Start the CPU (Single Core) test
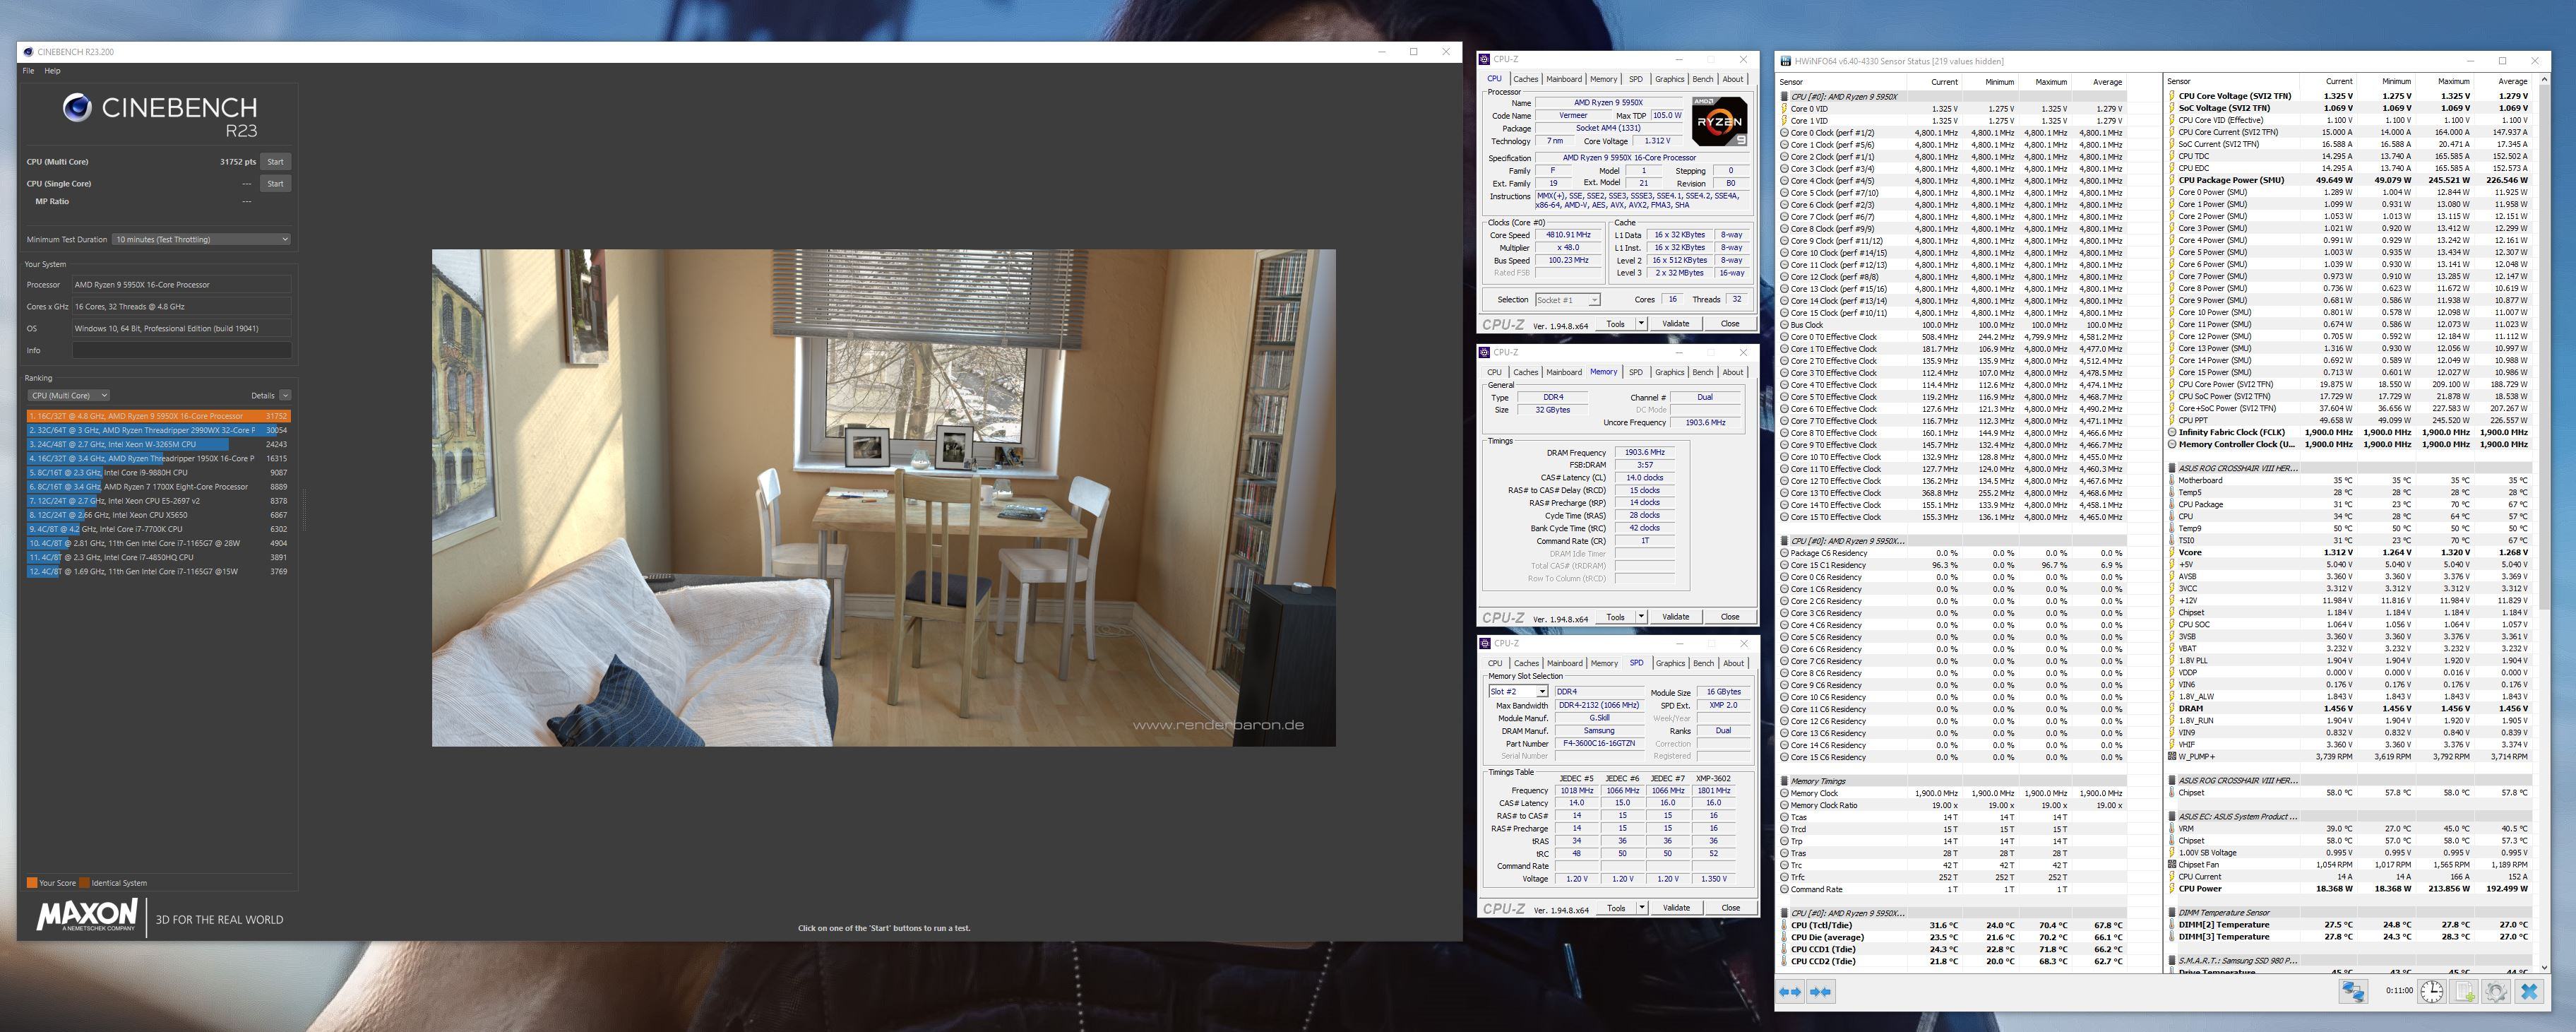The image size is (2576, 1032). coord(275,183)
